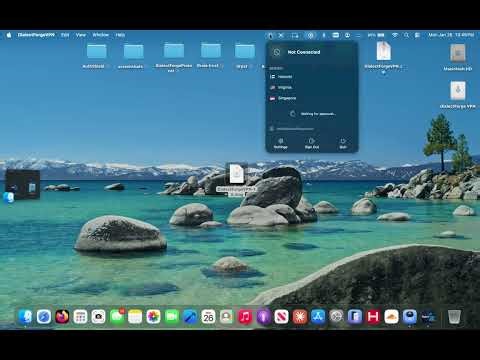Open the View menu

[81, 35]
